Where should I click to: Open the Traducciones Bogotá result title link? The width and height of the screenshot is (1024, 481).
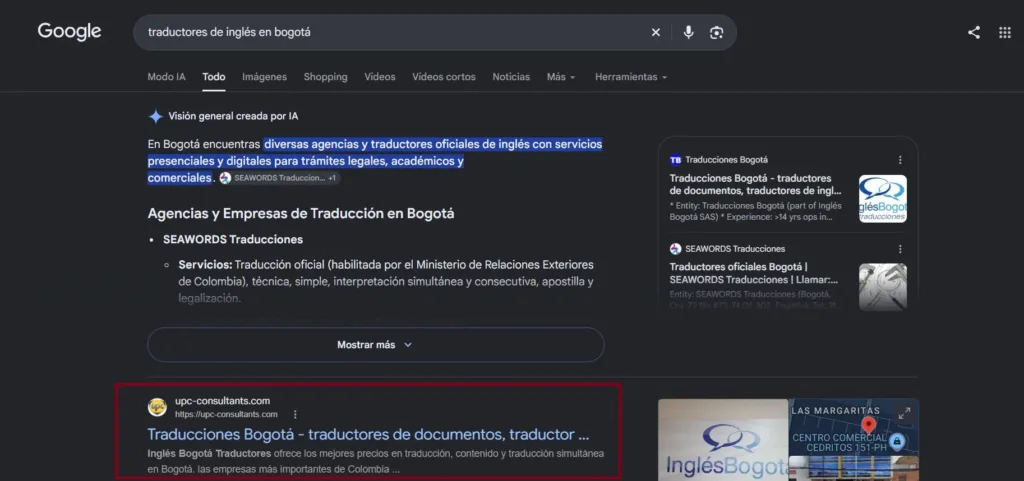coord(368,435)
